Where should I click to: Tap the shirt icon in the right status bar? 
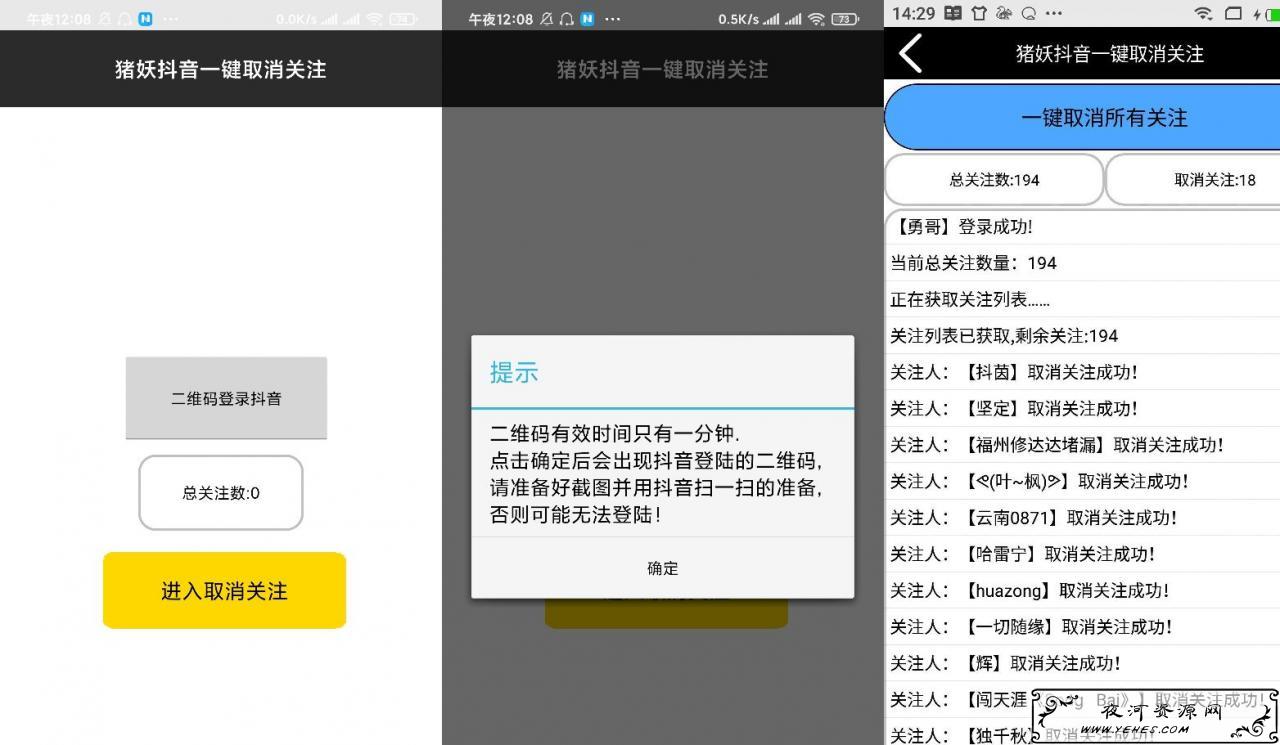978,13
